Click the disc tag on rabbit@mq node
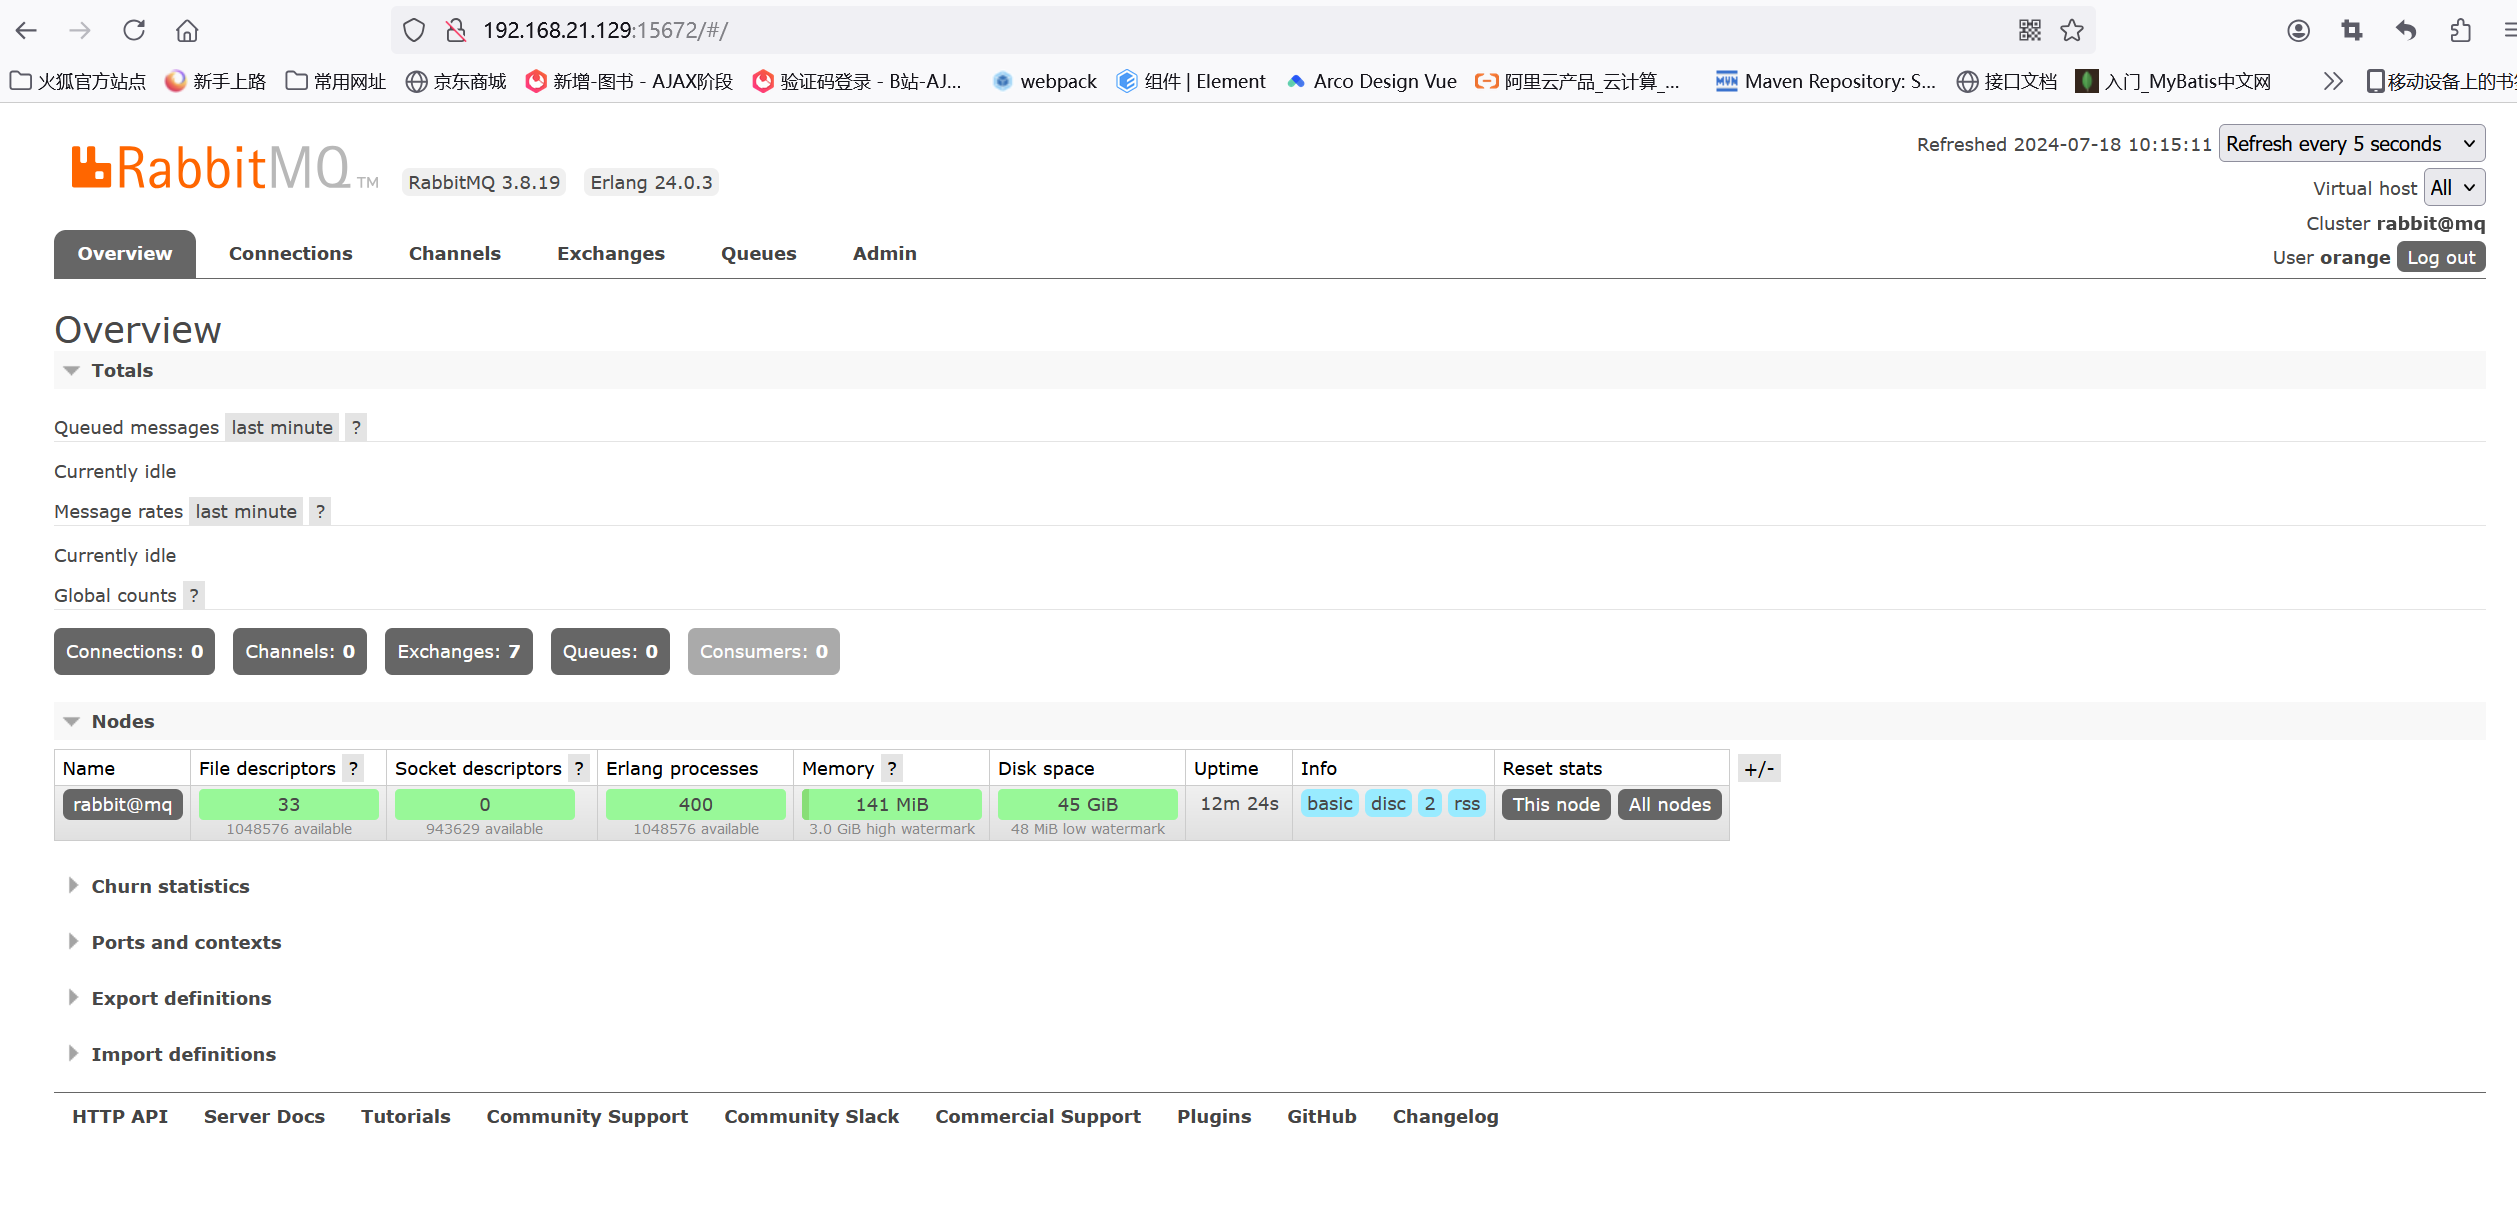This screenshot has width=2517, height=1230. 1385,804
